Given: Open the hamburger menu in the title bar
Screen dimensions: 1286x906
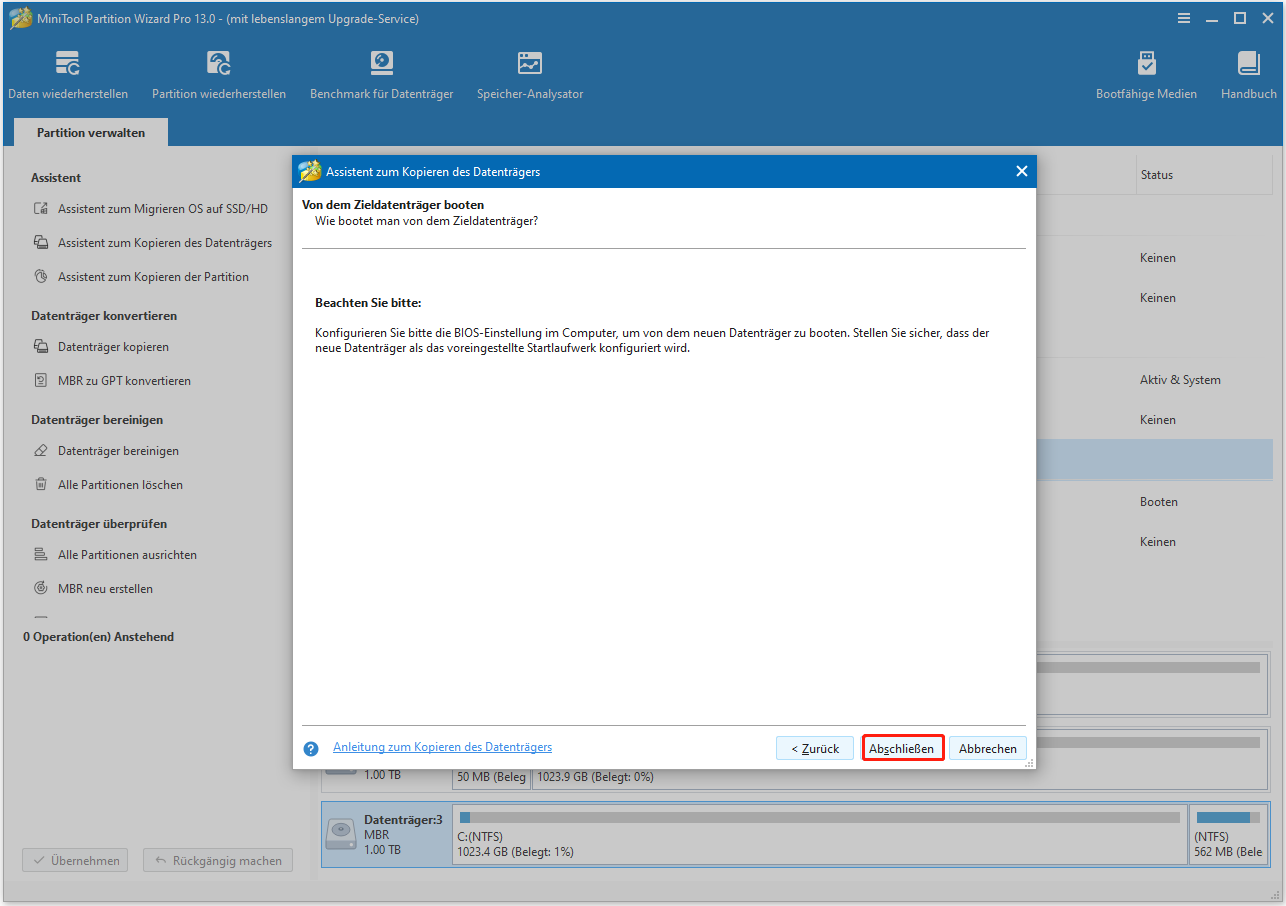Looking at the screenshot, I should [x=1183, y=18].
